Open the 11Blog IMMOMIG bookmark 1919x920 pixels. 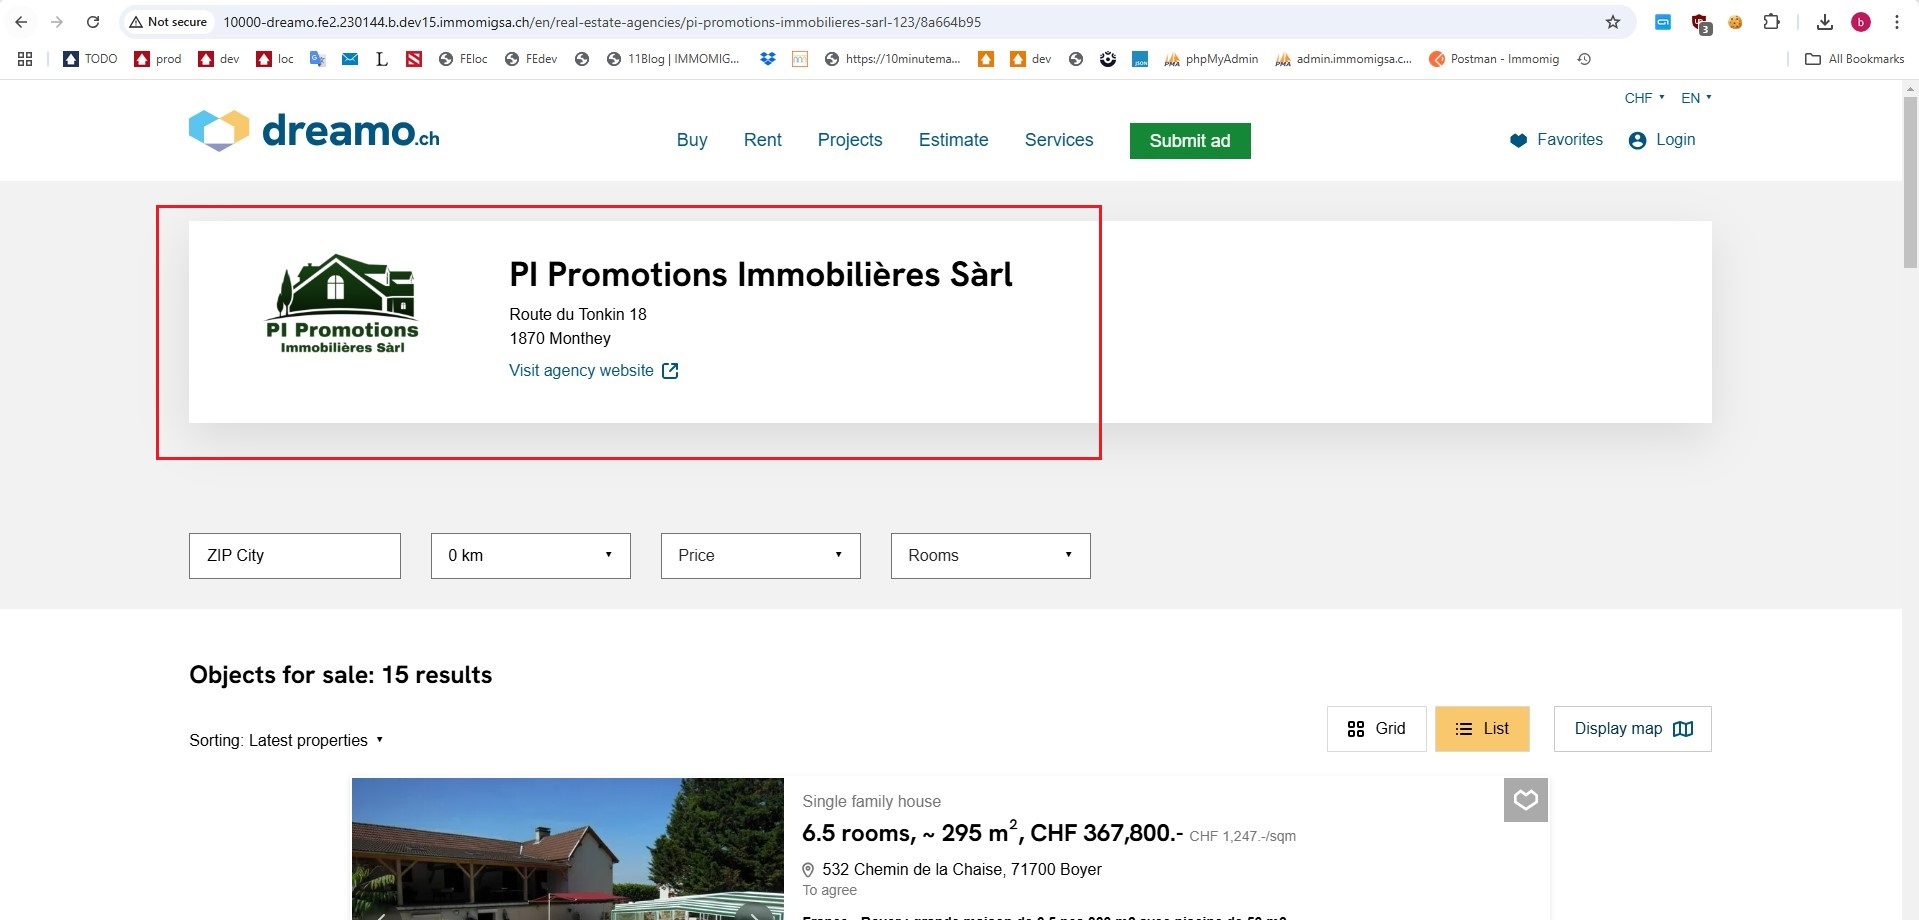click(673, 59)
